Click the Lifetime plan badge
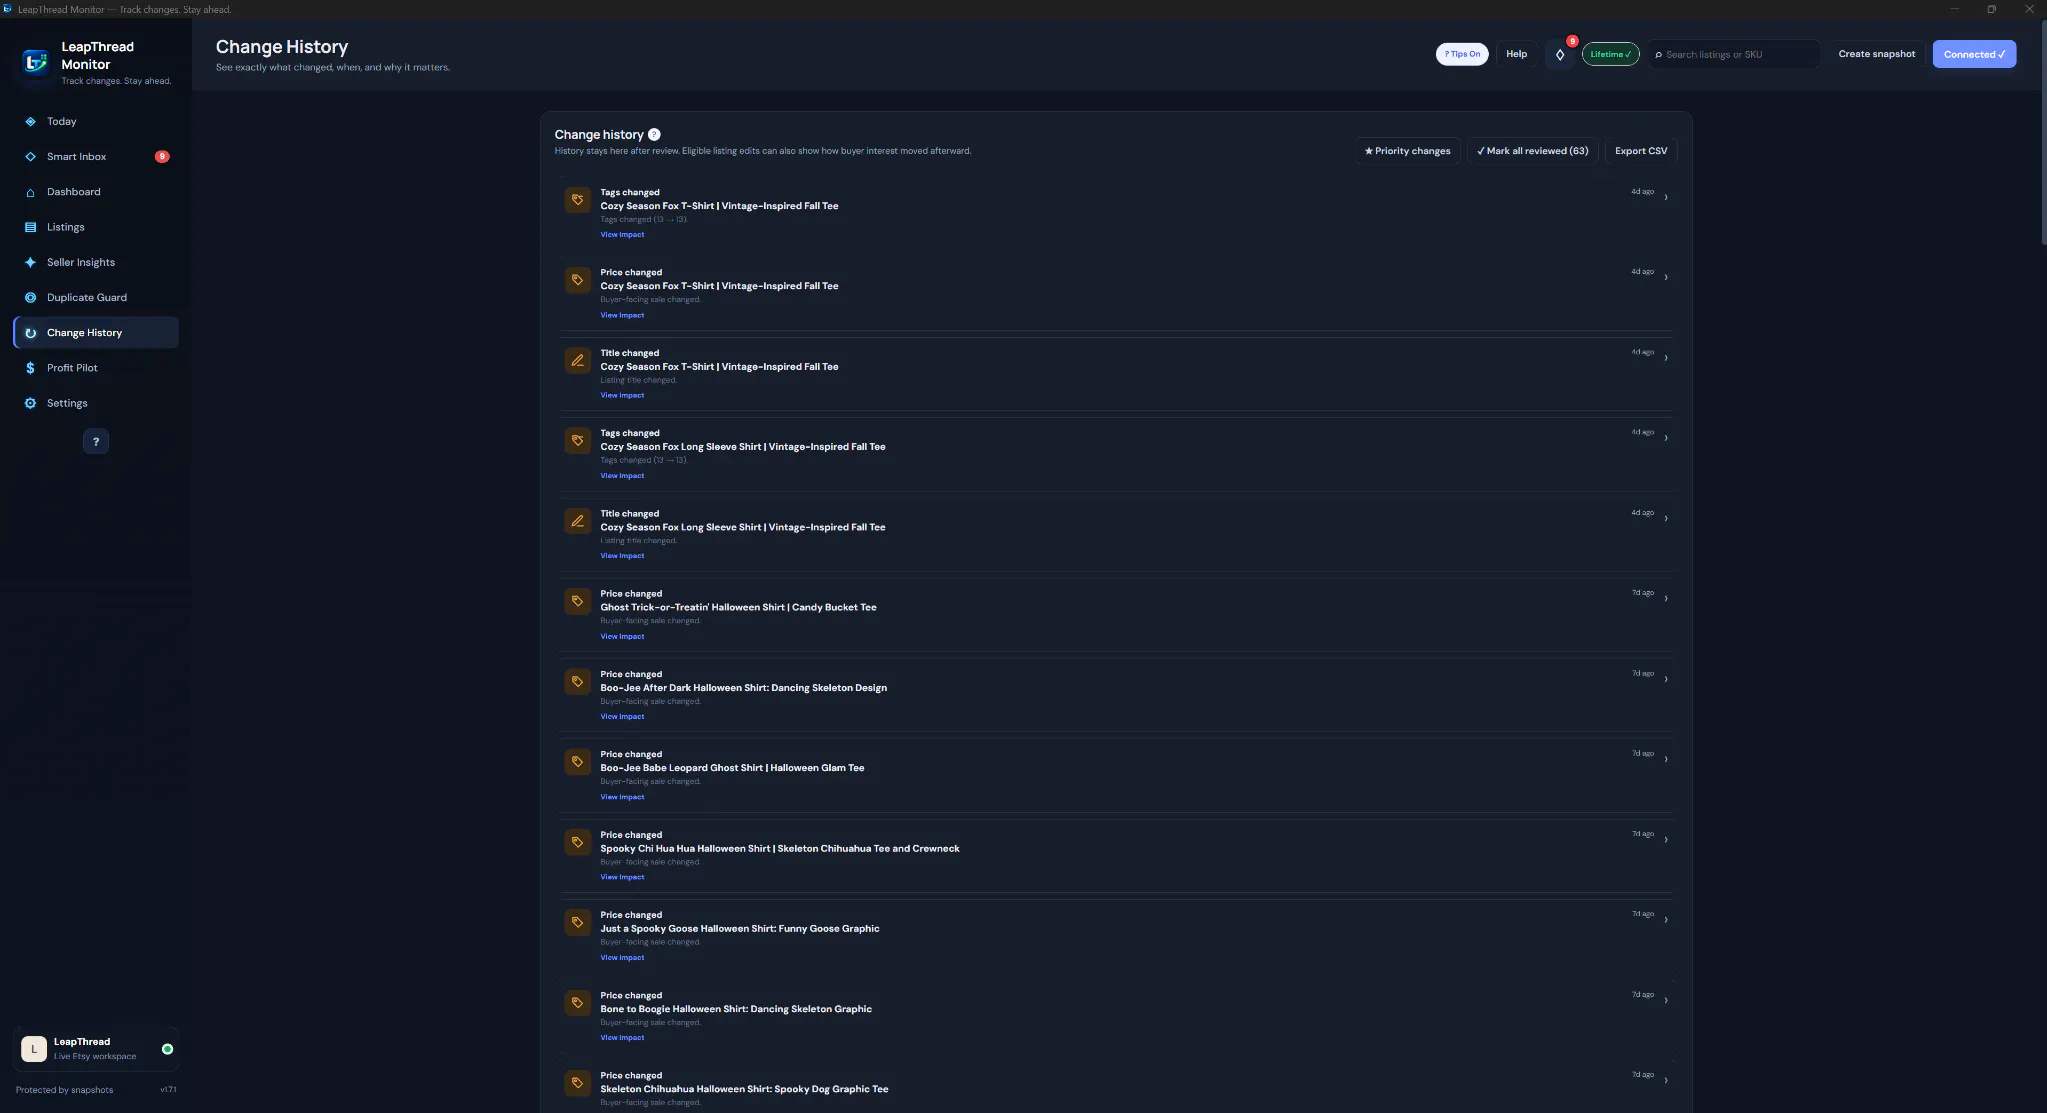The image size is (2047, 1113). point(1610,54)
